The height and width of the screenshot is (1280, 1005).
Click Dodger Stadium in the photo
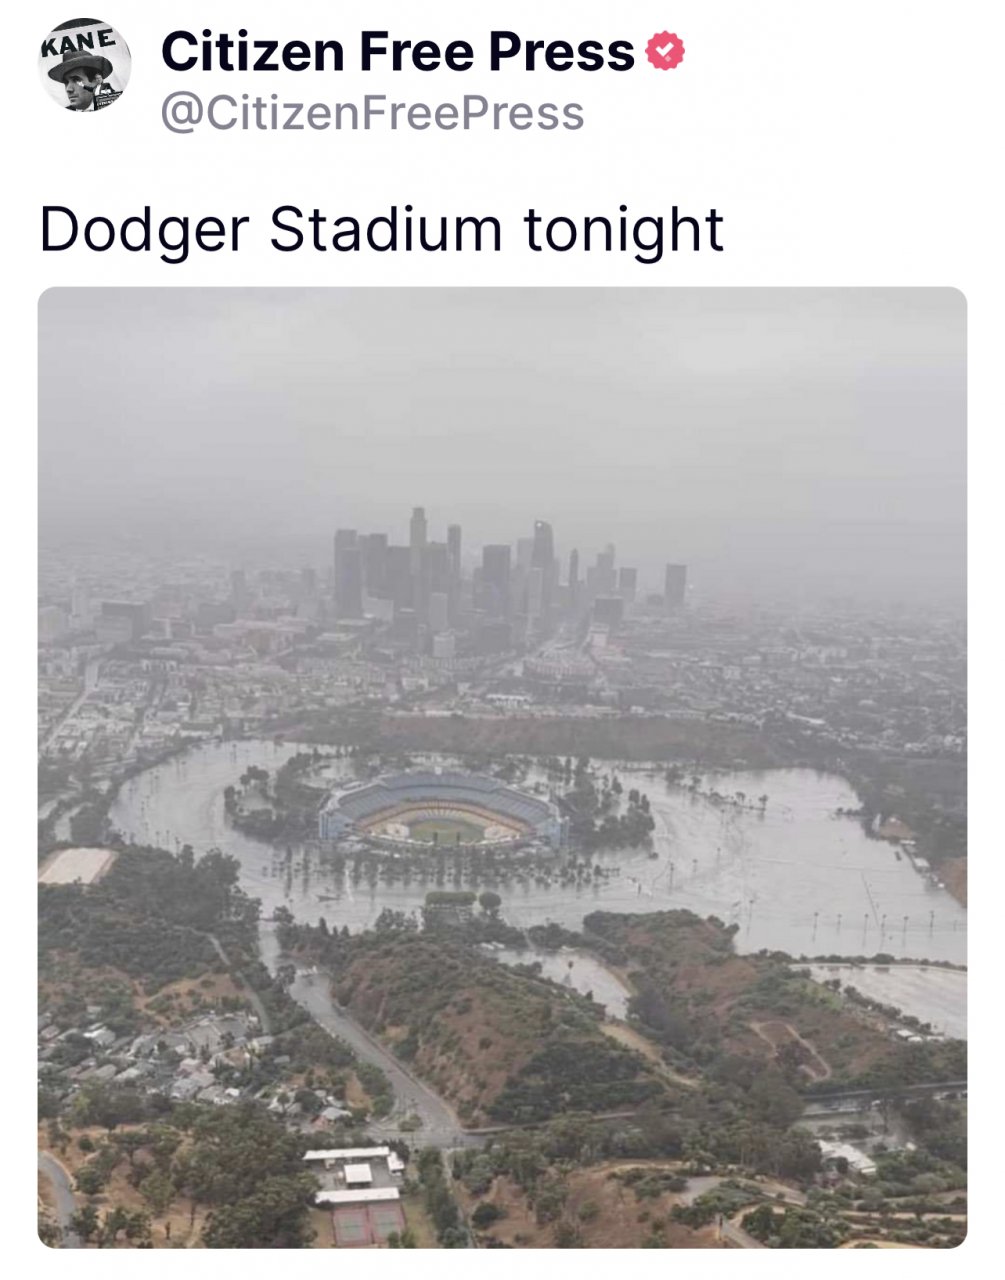click(x=443, y=808)
